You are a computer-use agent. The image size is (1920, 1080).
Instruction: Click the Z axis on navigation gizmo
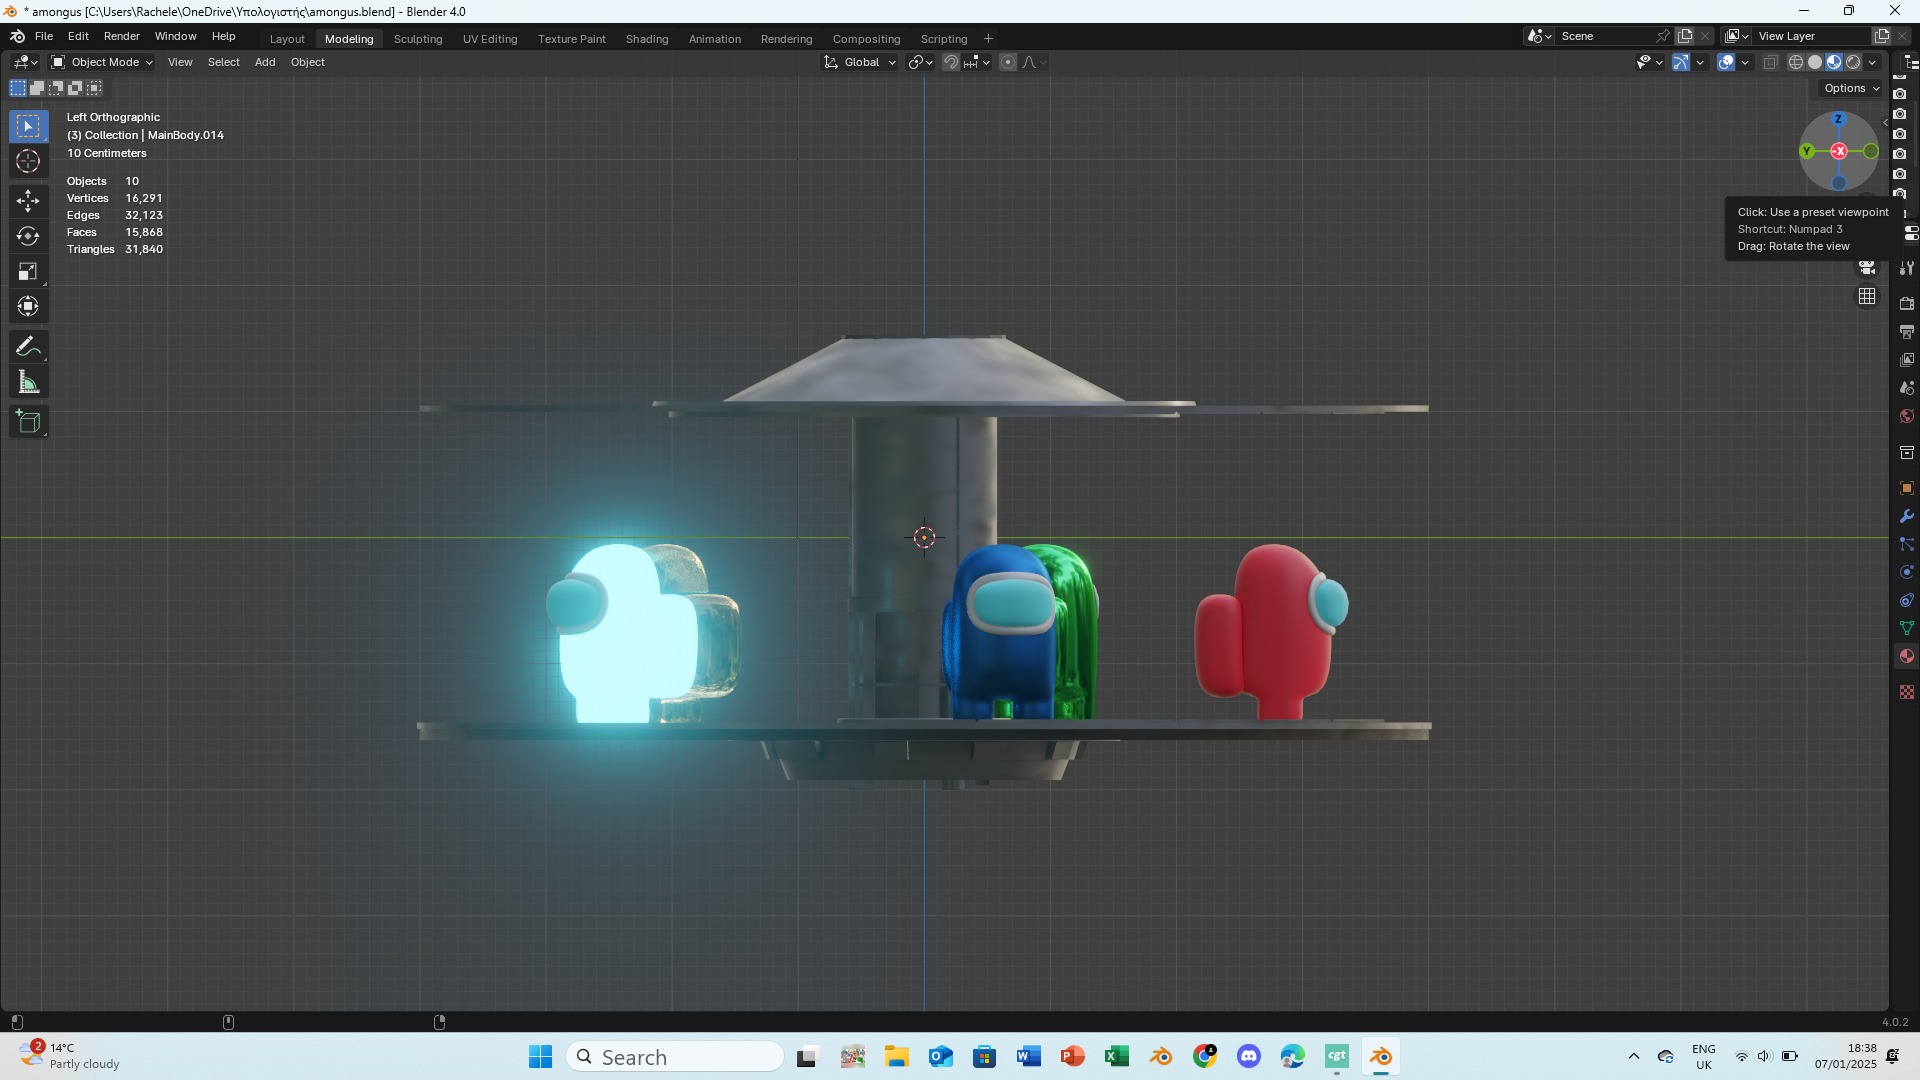(x=1838, y=120)
